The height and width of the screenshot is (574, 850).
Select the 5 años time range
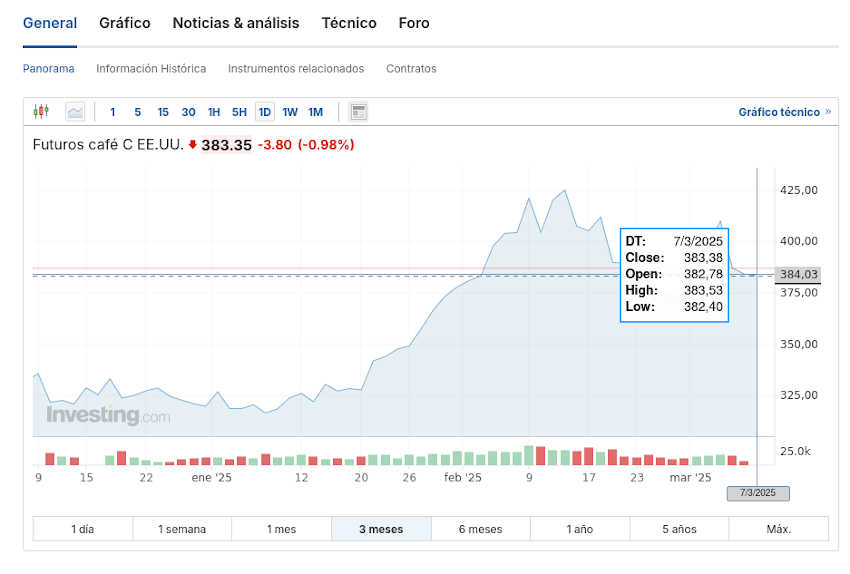coord(679,529)
